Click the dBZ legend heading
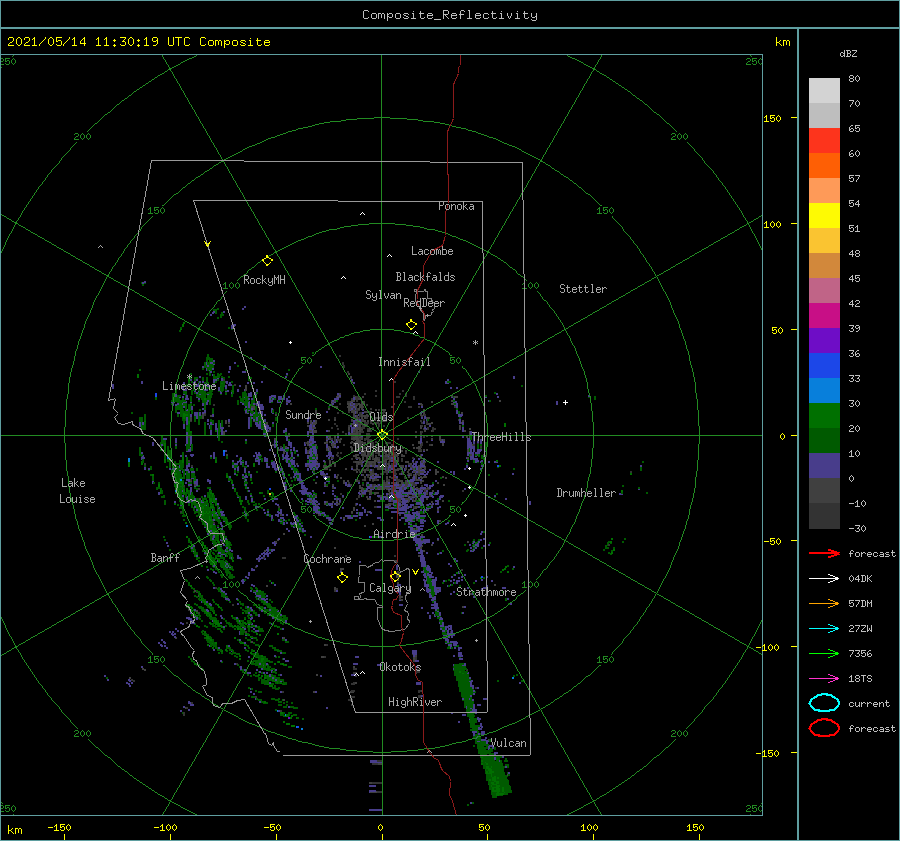The image size is (900, 841). tap(848, 54)
